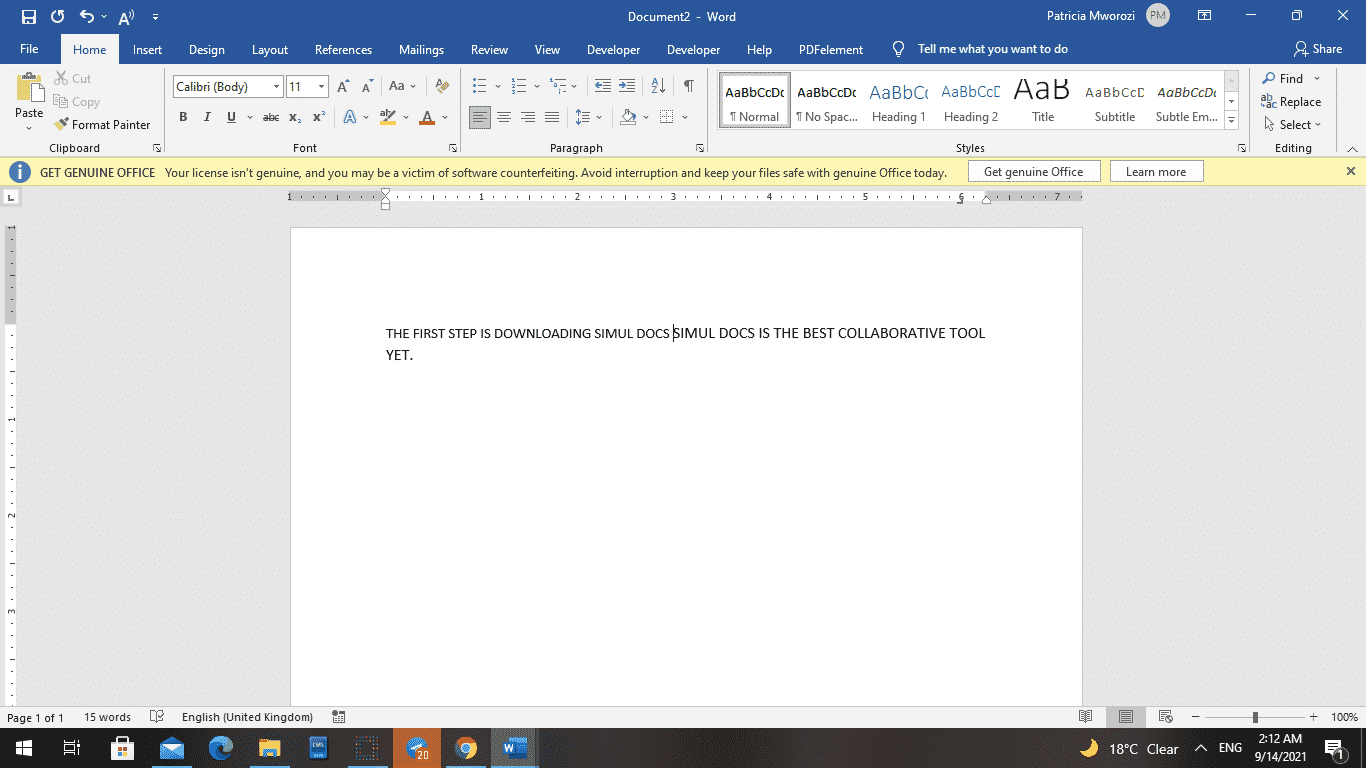Open the Font name dropdown
This screenshot has width=1366, height=768.
(x=277, y=86)
